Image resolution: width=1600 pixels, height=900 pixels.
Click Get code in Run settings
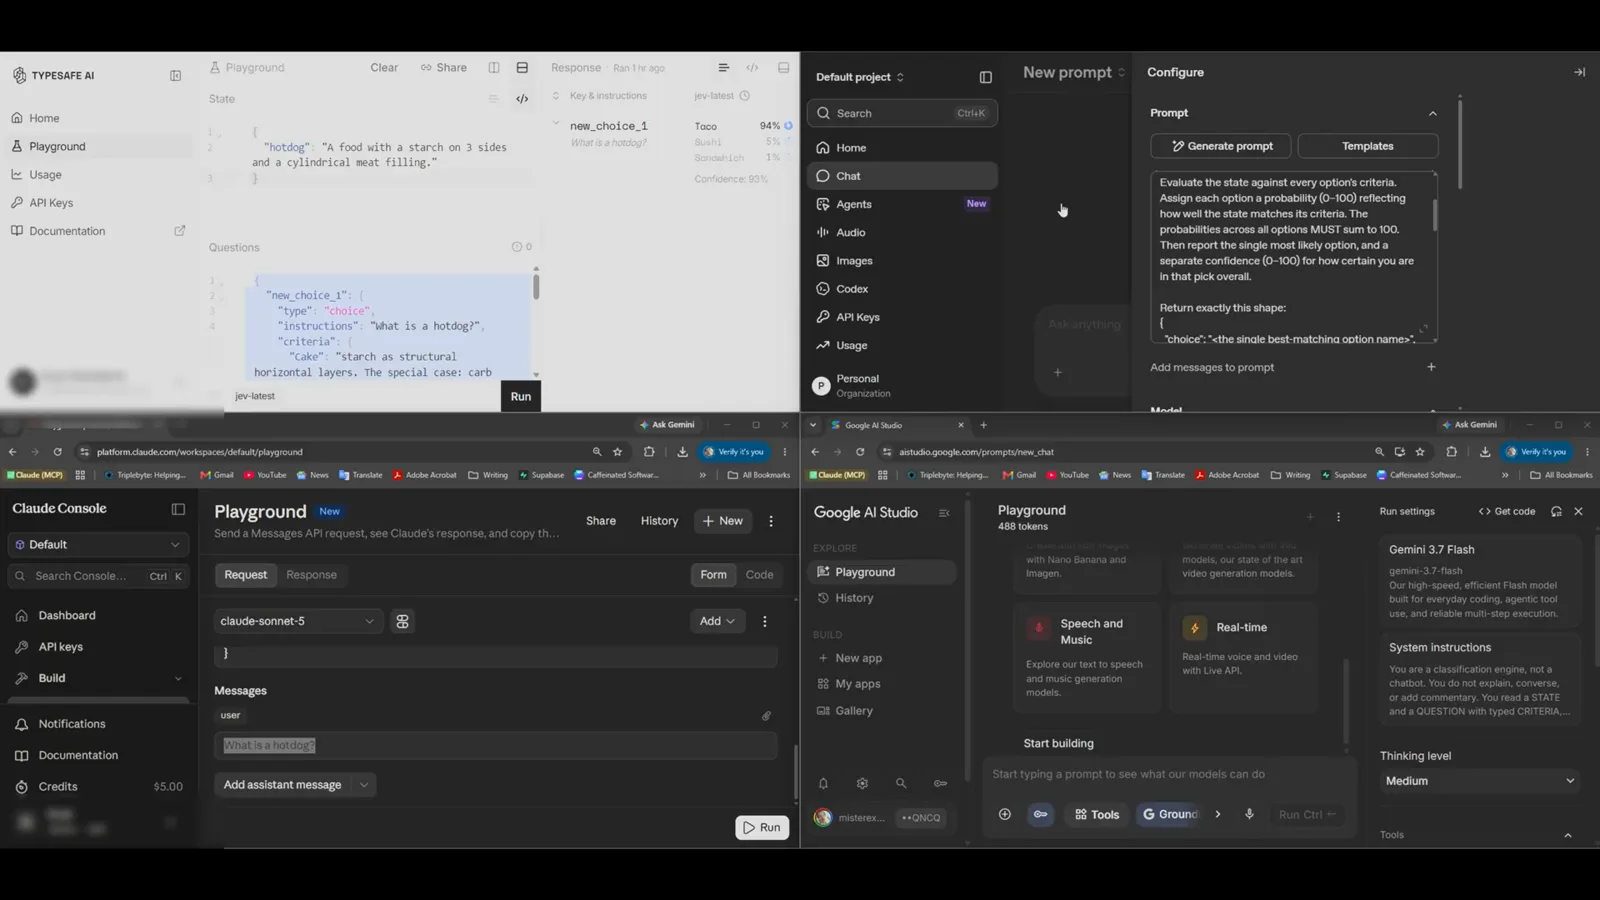(x=1507, y=512)
